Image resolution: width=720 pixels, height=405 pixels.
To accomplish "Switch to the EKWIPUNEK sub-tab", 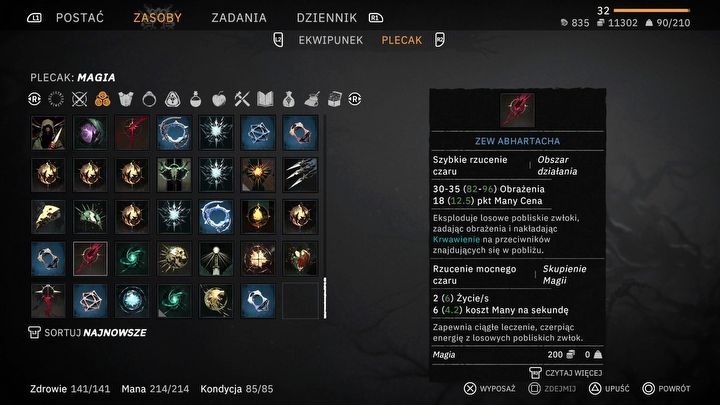I will [331, 40].
